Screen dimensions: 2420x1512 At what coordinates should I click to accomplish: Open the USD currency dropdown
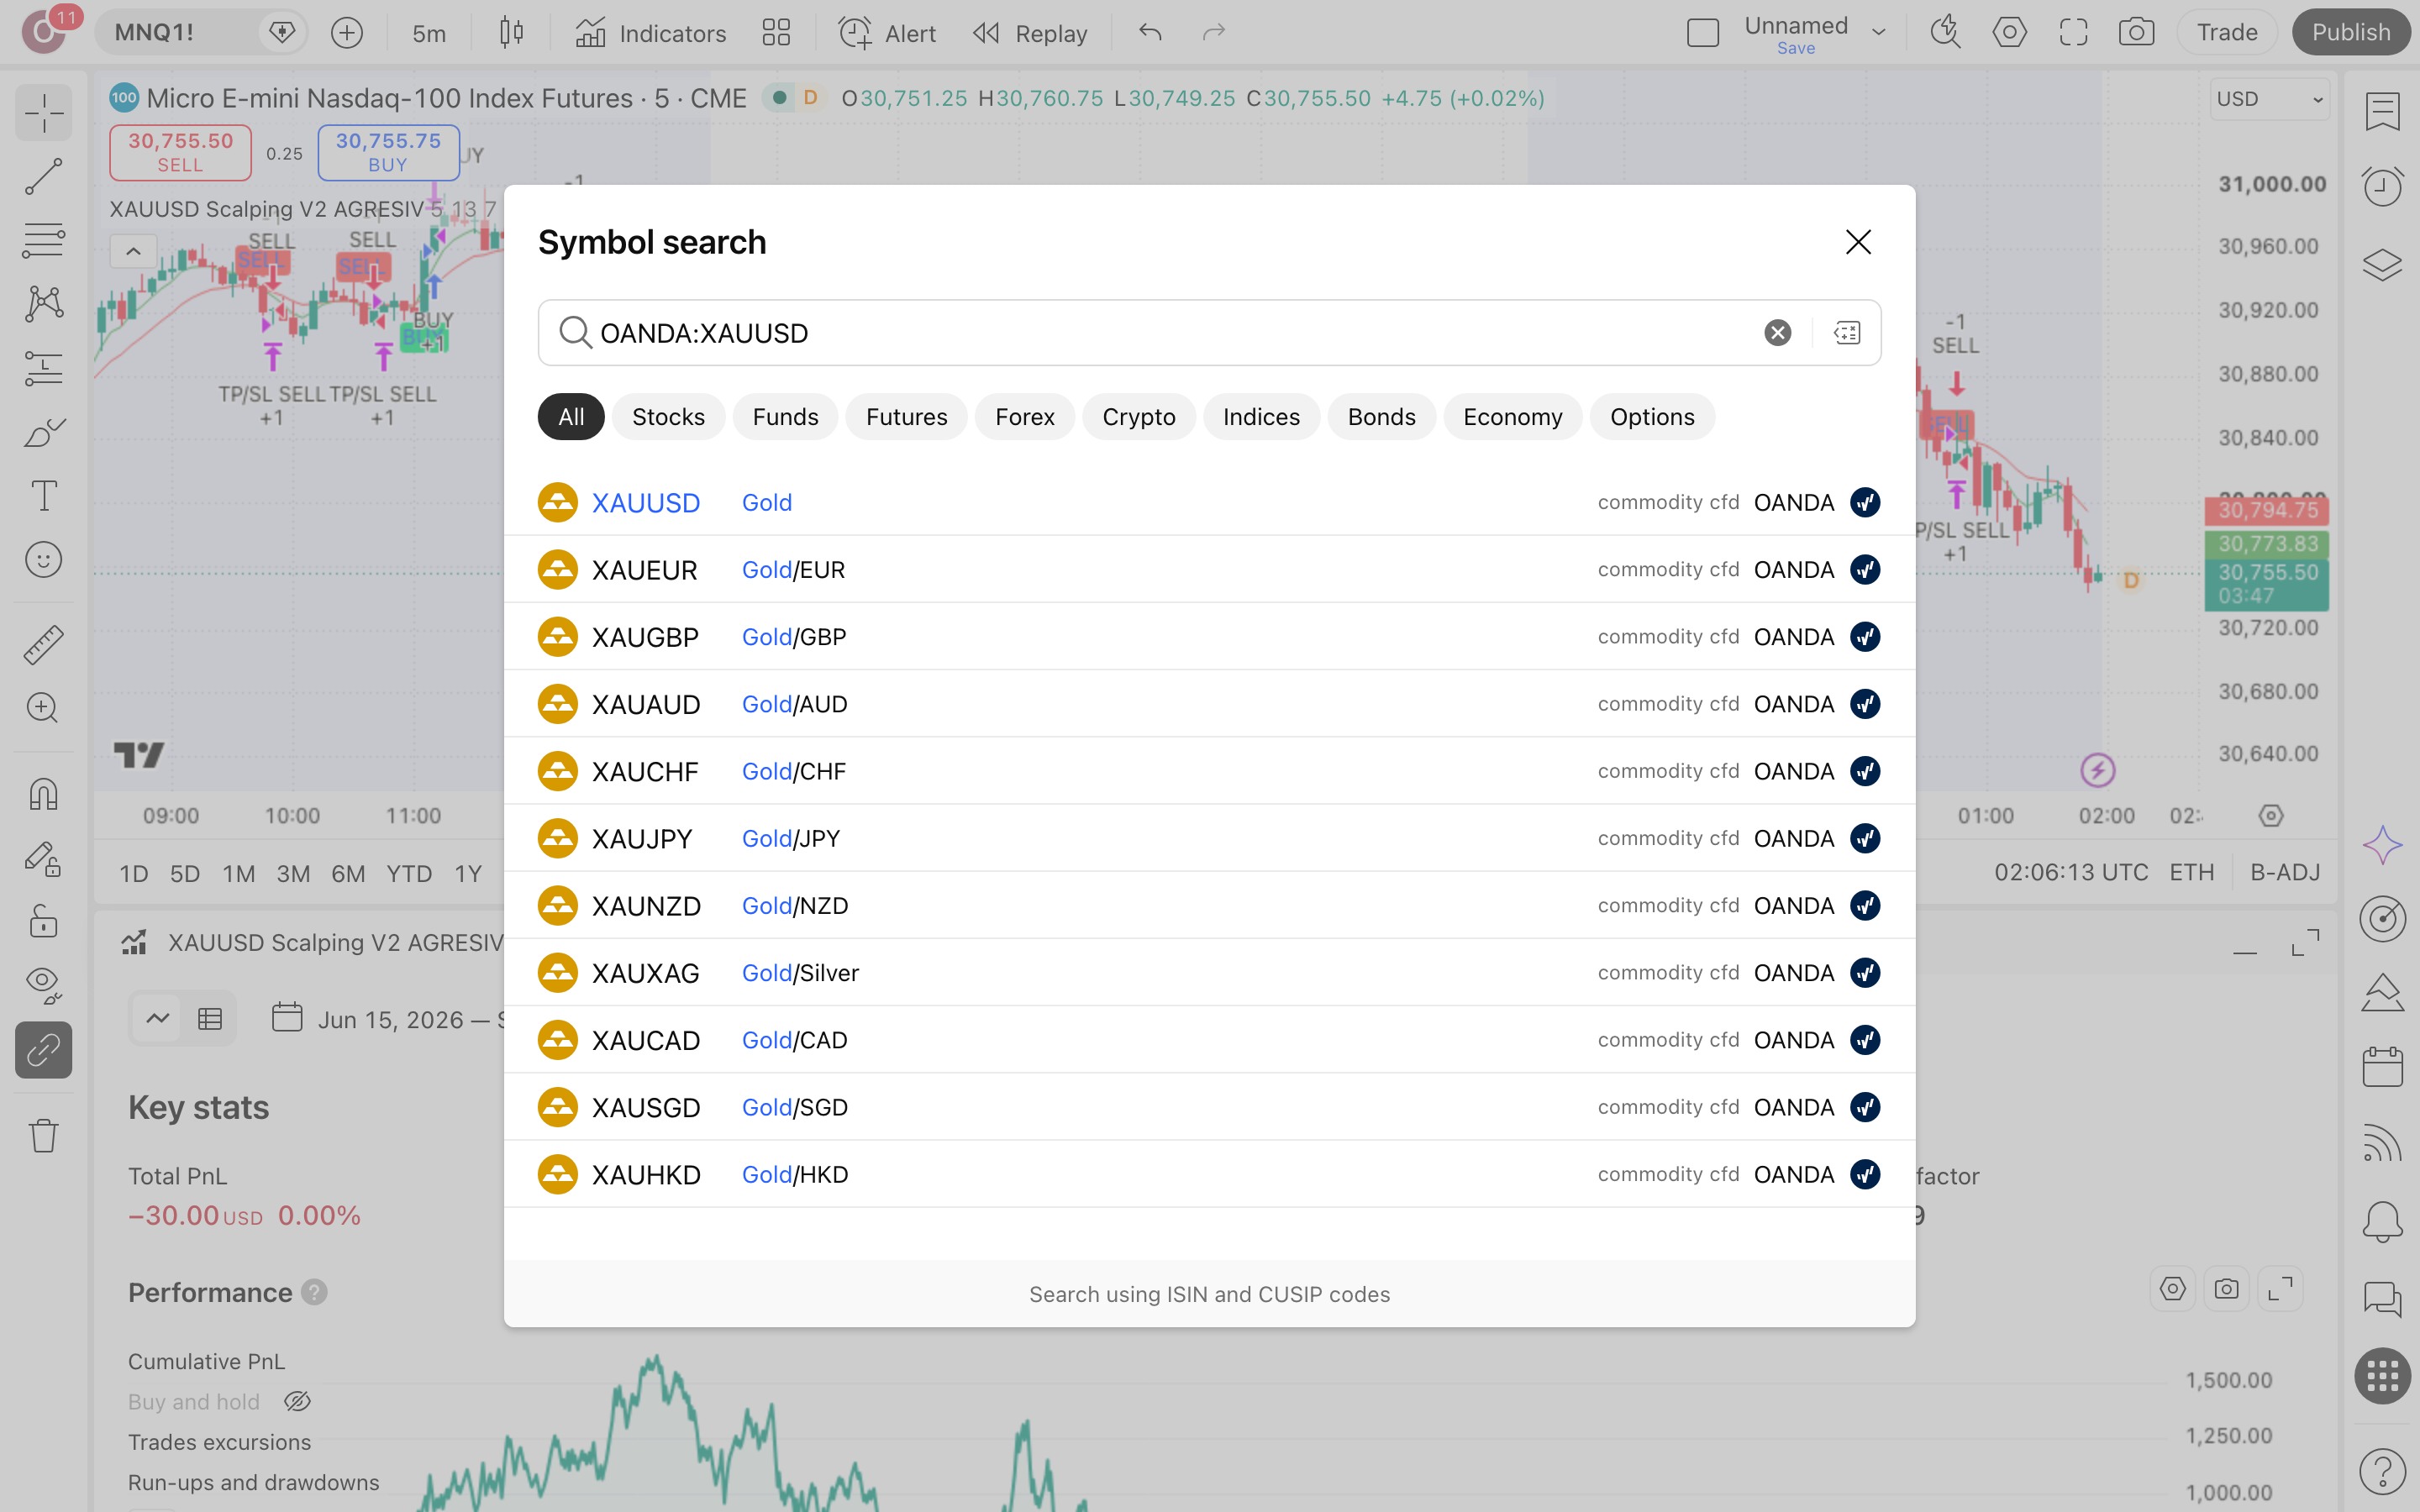(2269, 99)
